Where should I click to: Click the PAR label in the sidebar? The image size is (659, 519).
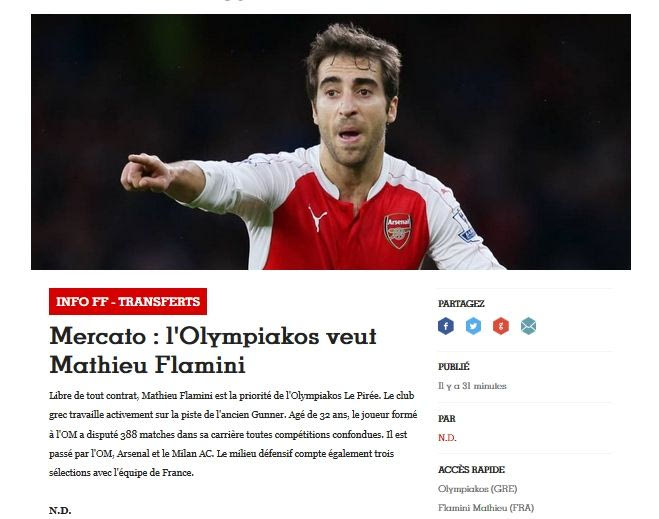(447, 419)
